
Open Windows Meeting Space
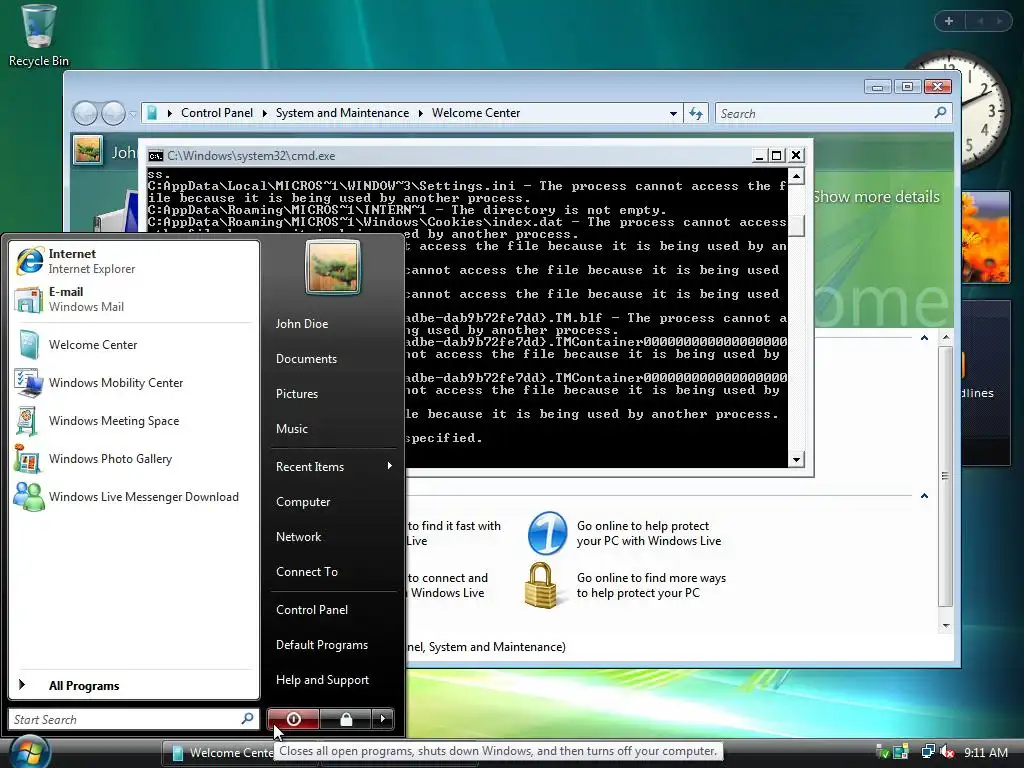(134, 421)
